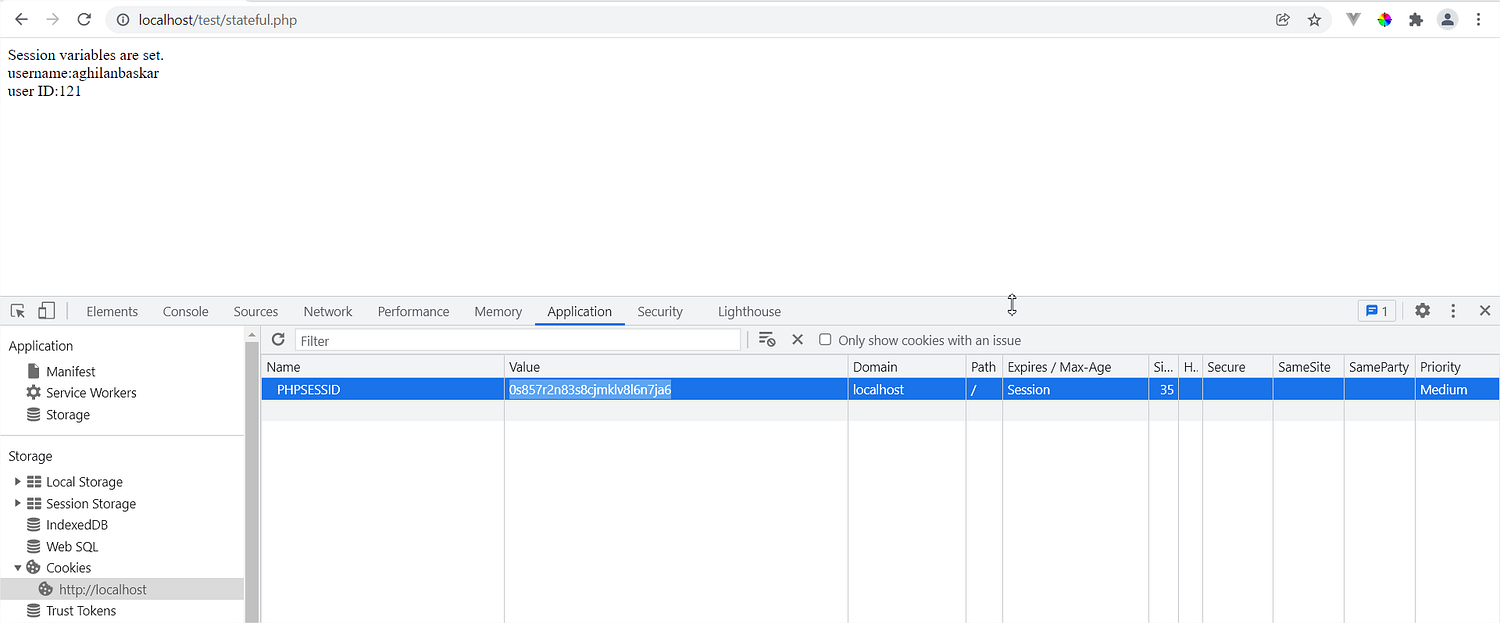Sort cookies by Value column
Image resolution: width=1500 pixels, height=623 pixels.
(676, 367)
